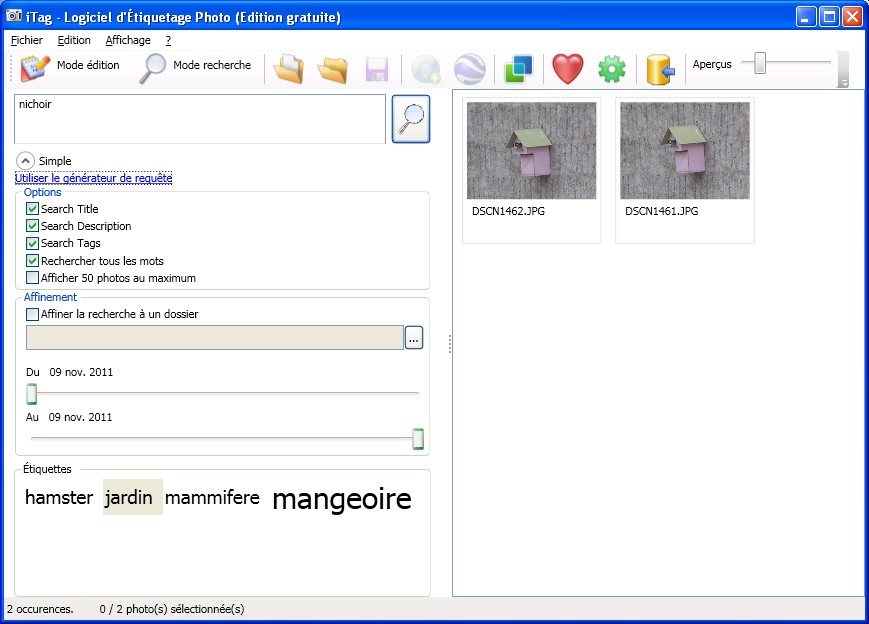Enable Afficher 50 photos au maximum
Screen dimensions: 869x624
click(33, 278)
